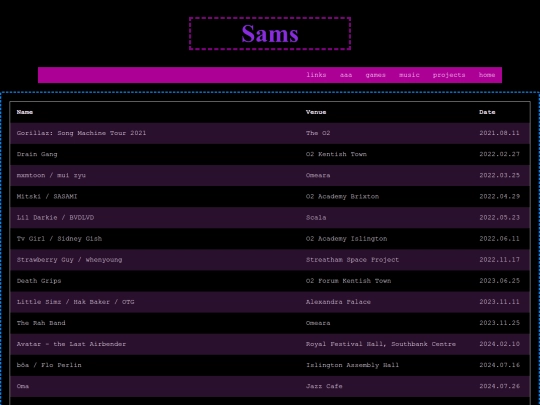This screenshot has height=405, width=540.
Task: Open the links nav item
Action: click(x=316, y=75)
